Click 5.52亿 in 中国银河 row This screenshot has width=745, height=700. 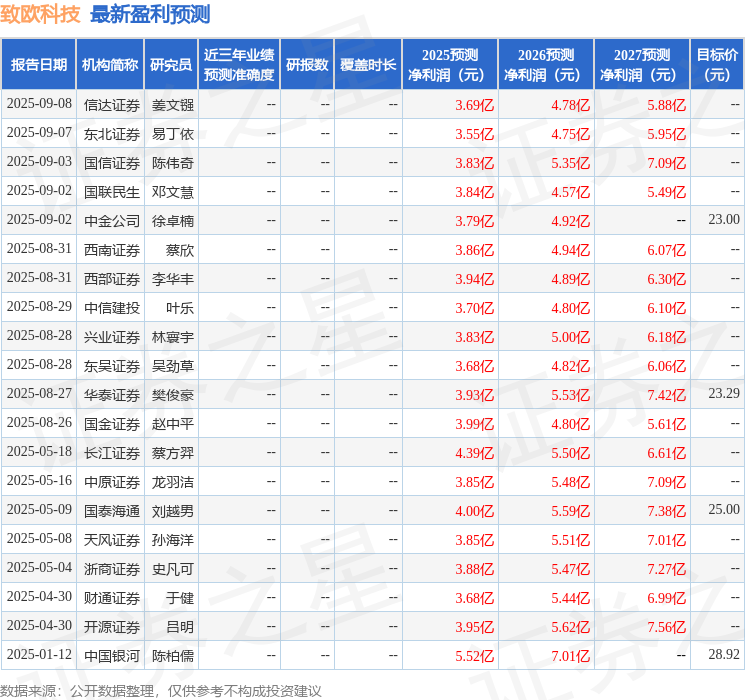pyautogui.click(x=475, y=656)
